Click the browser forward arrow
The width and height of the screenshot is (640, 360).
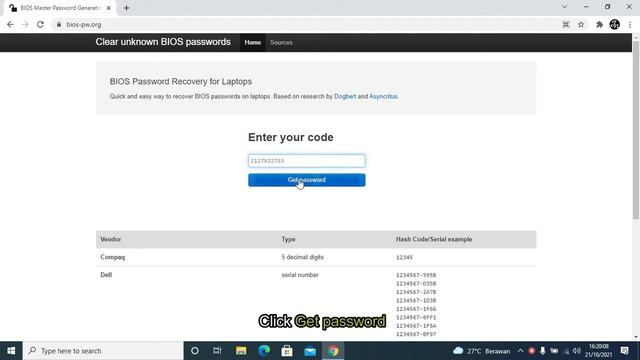25,24
